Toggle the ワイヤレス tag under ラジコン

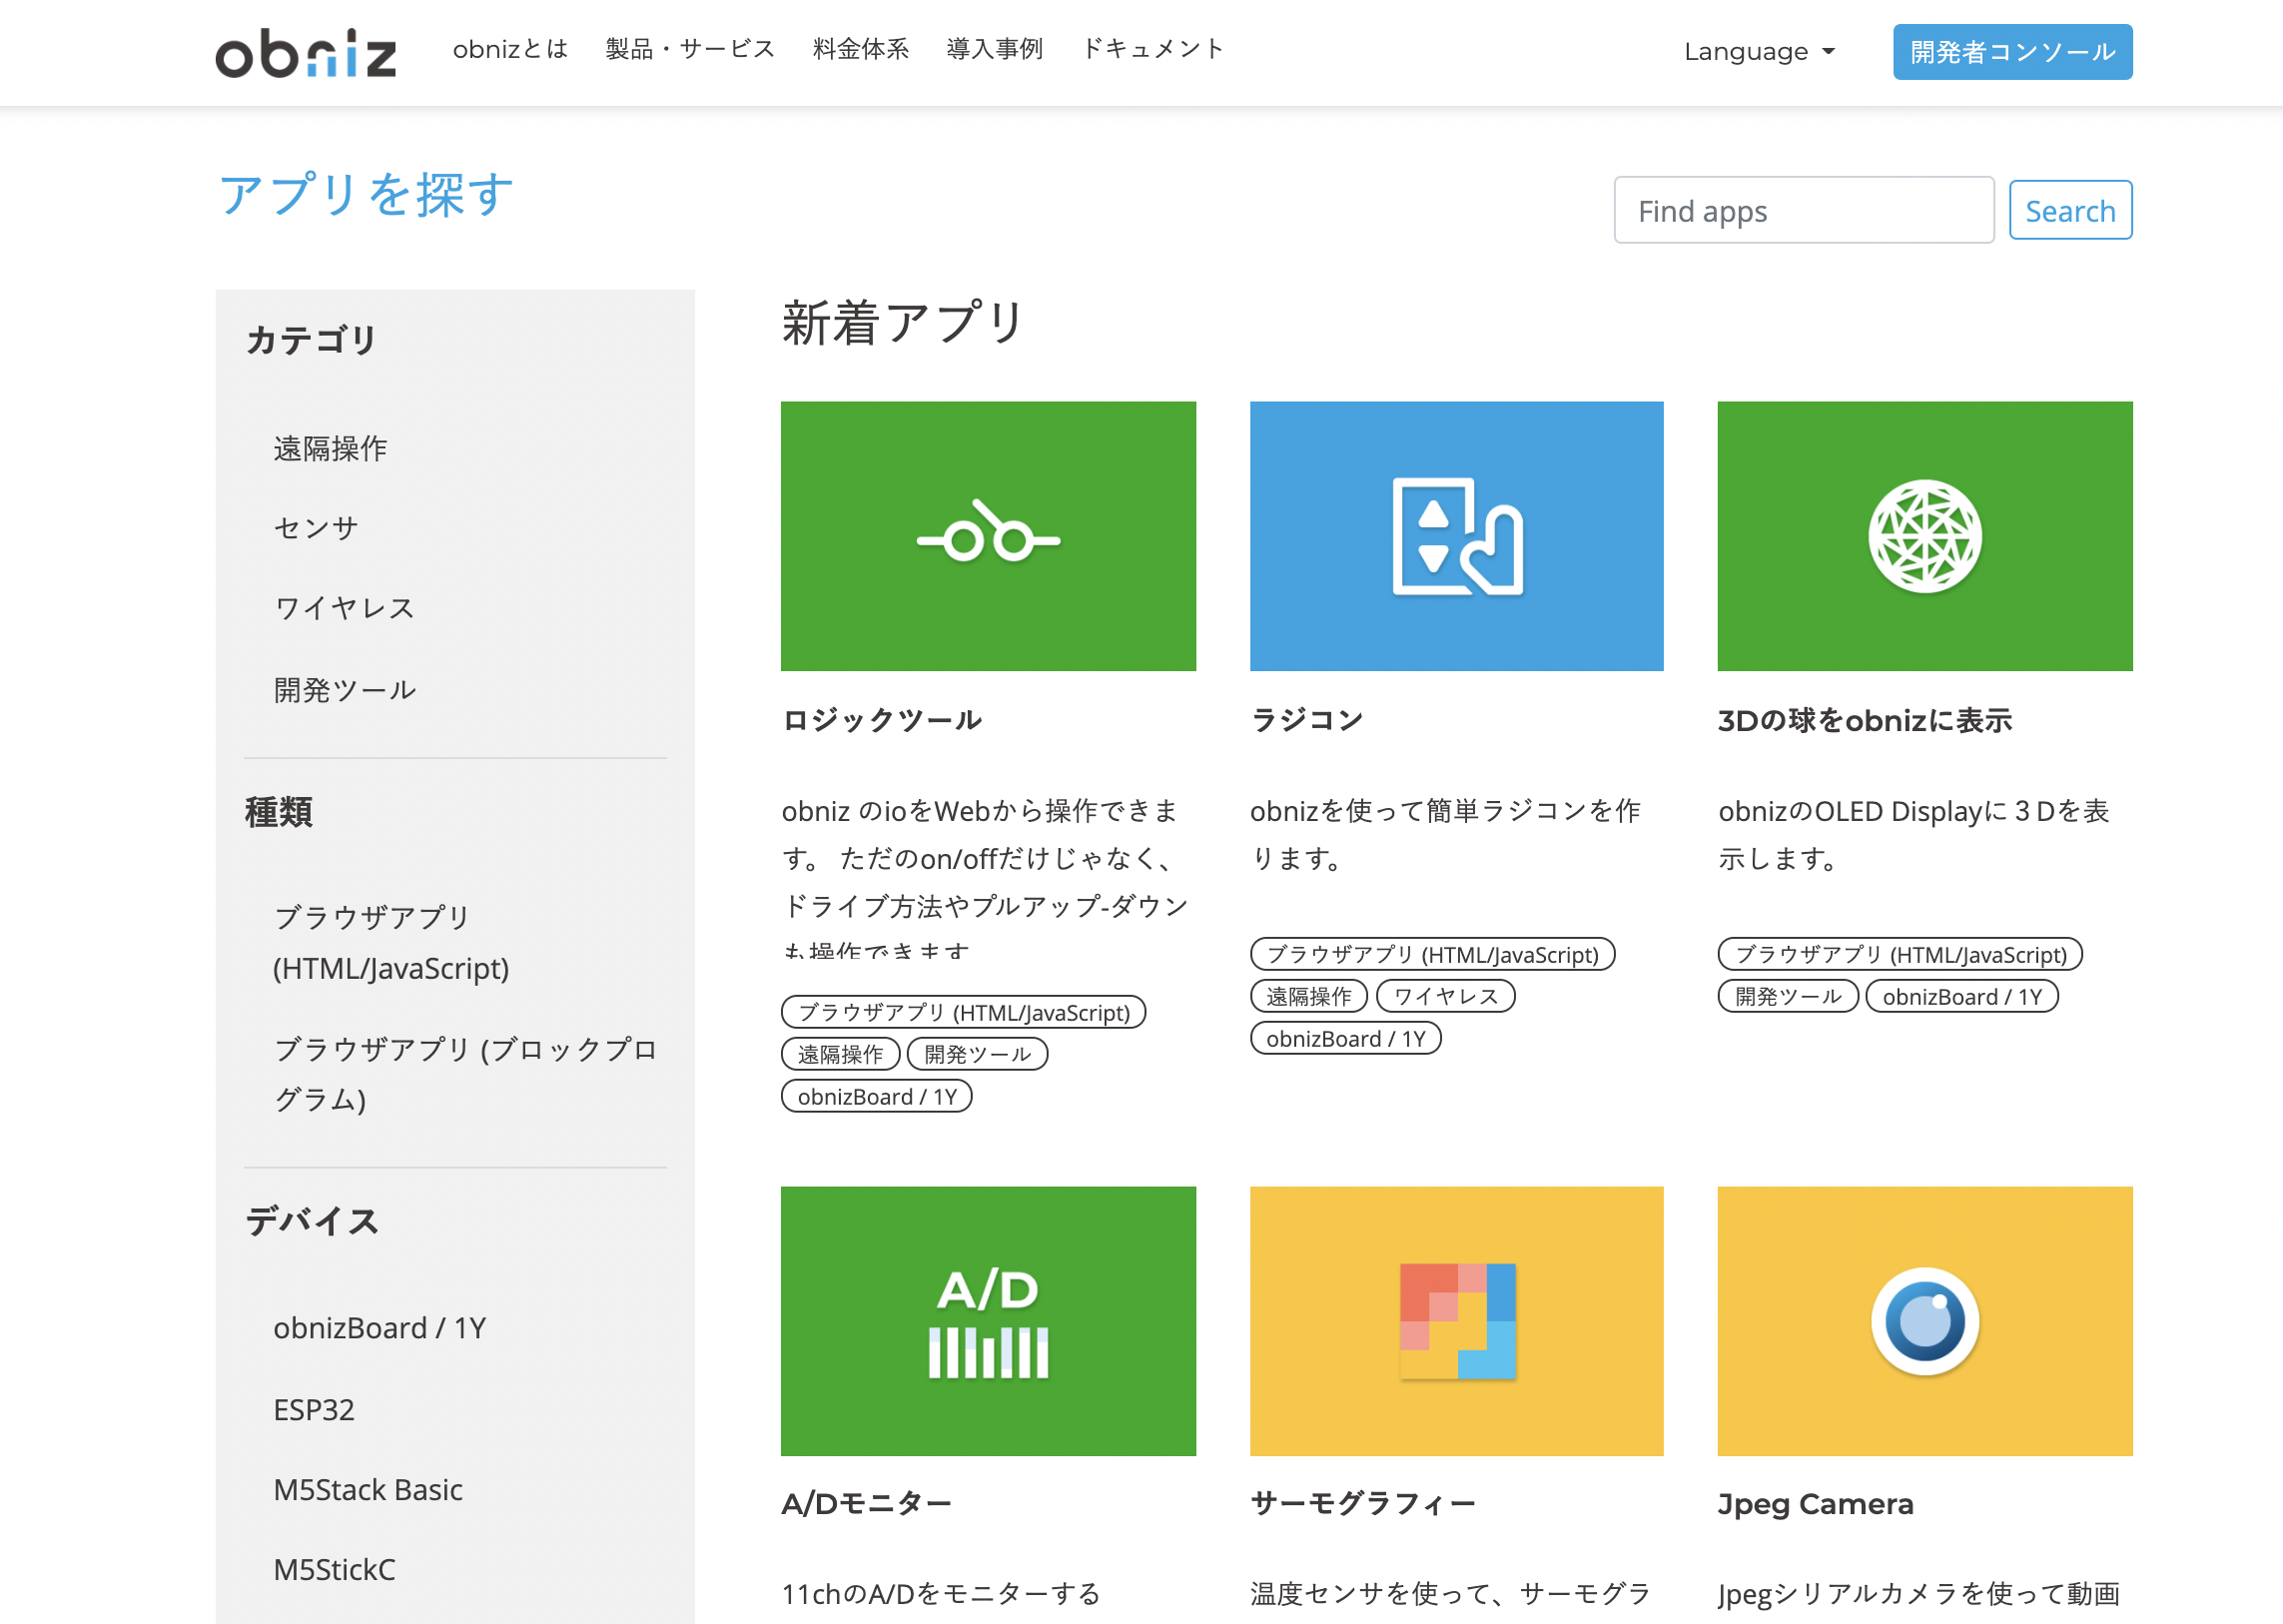click(1446, 995)
